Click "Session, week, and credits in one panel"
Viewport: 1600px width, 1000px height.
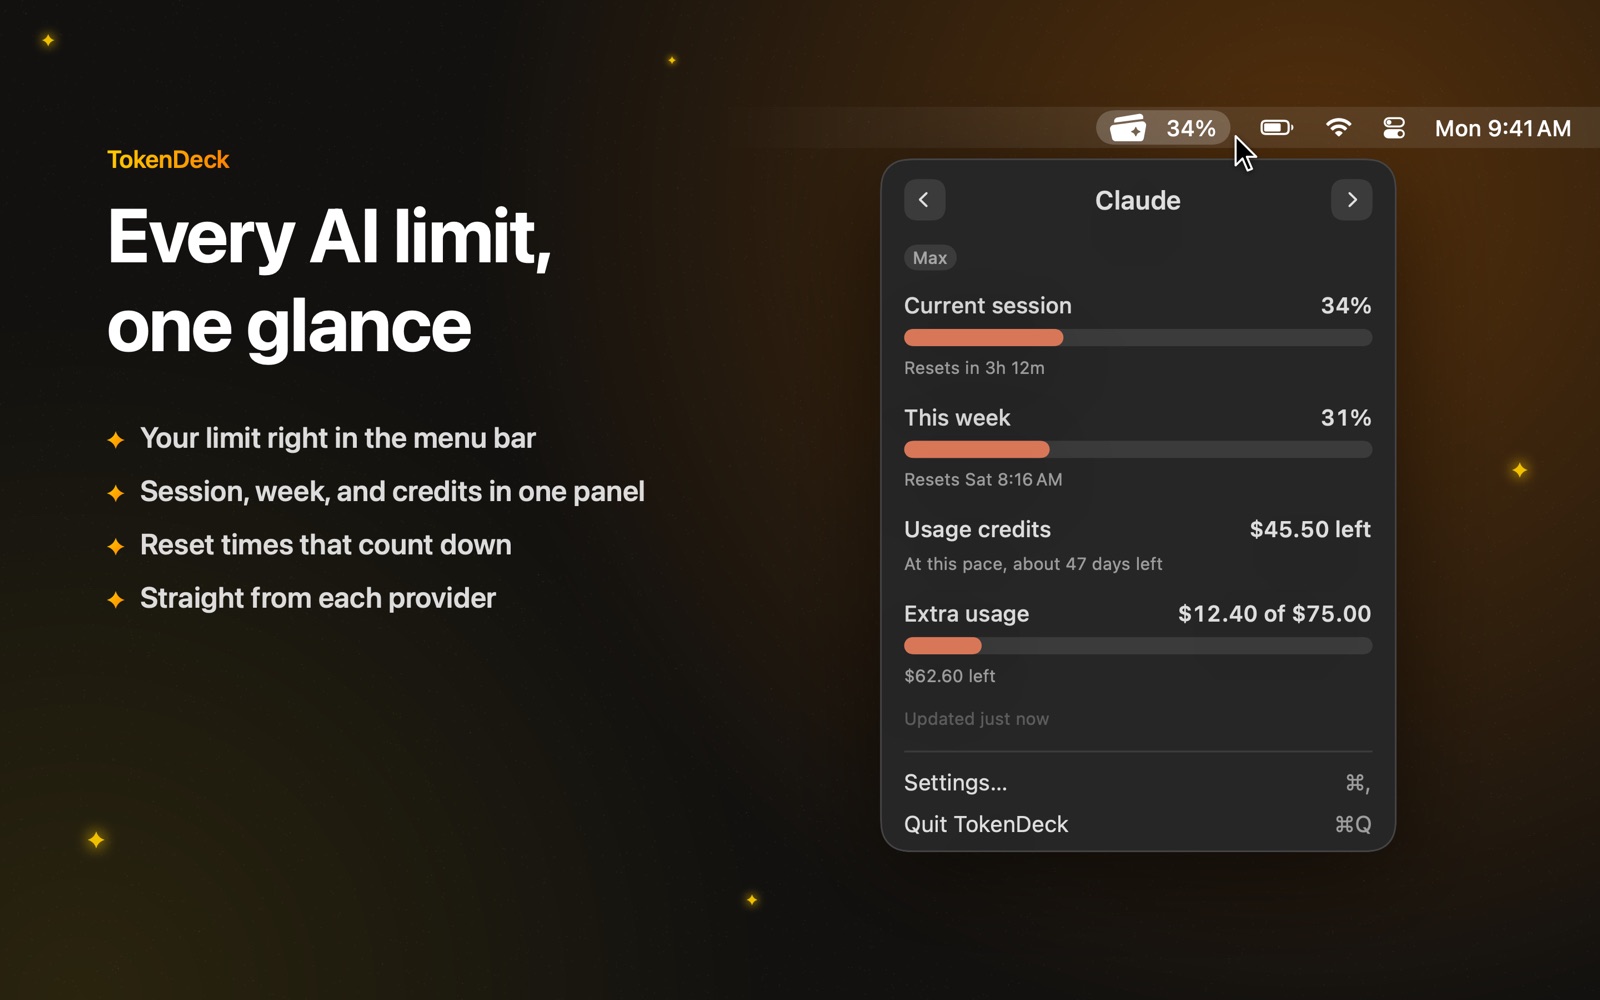tap(392, 492)
